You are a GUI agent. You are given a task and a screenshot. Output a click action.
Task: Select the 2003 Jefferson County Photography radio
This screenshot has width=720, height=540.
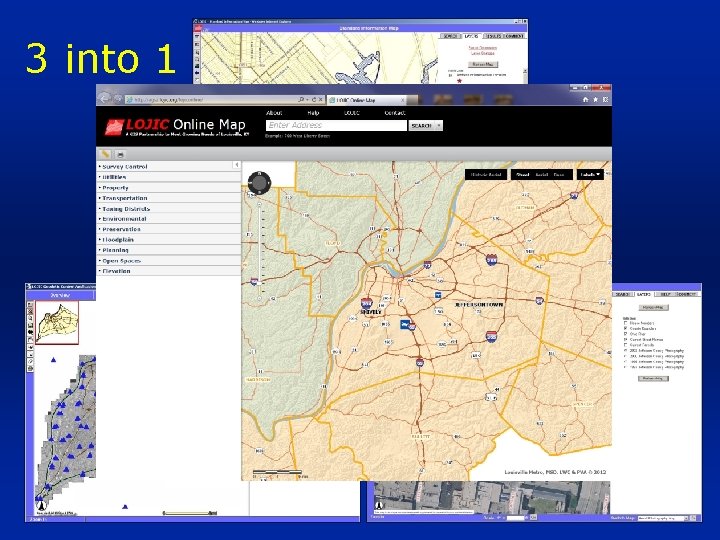pos(625,350)
